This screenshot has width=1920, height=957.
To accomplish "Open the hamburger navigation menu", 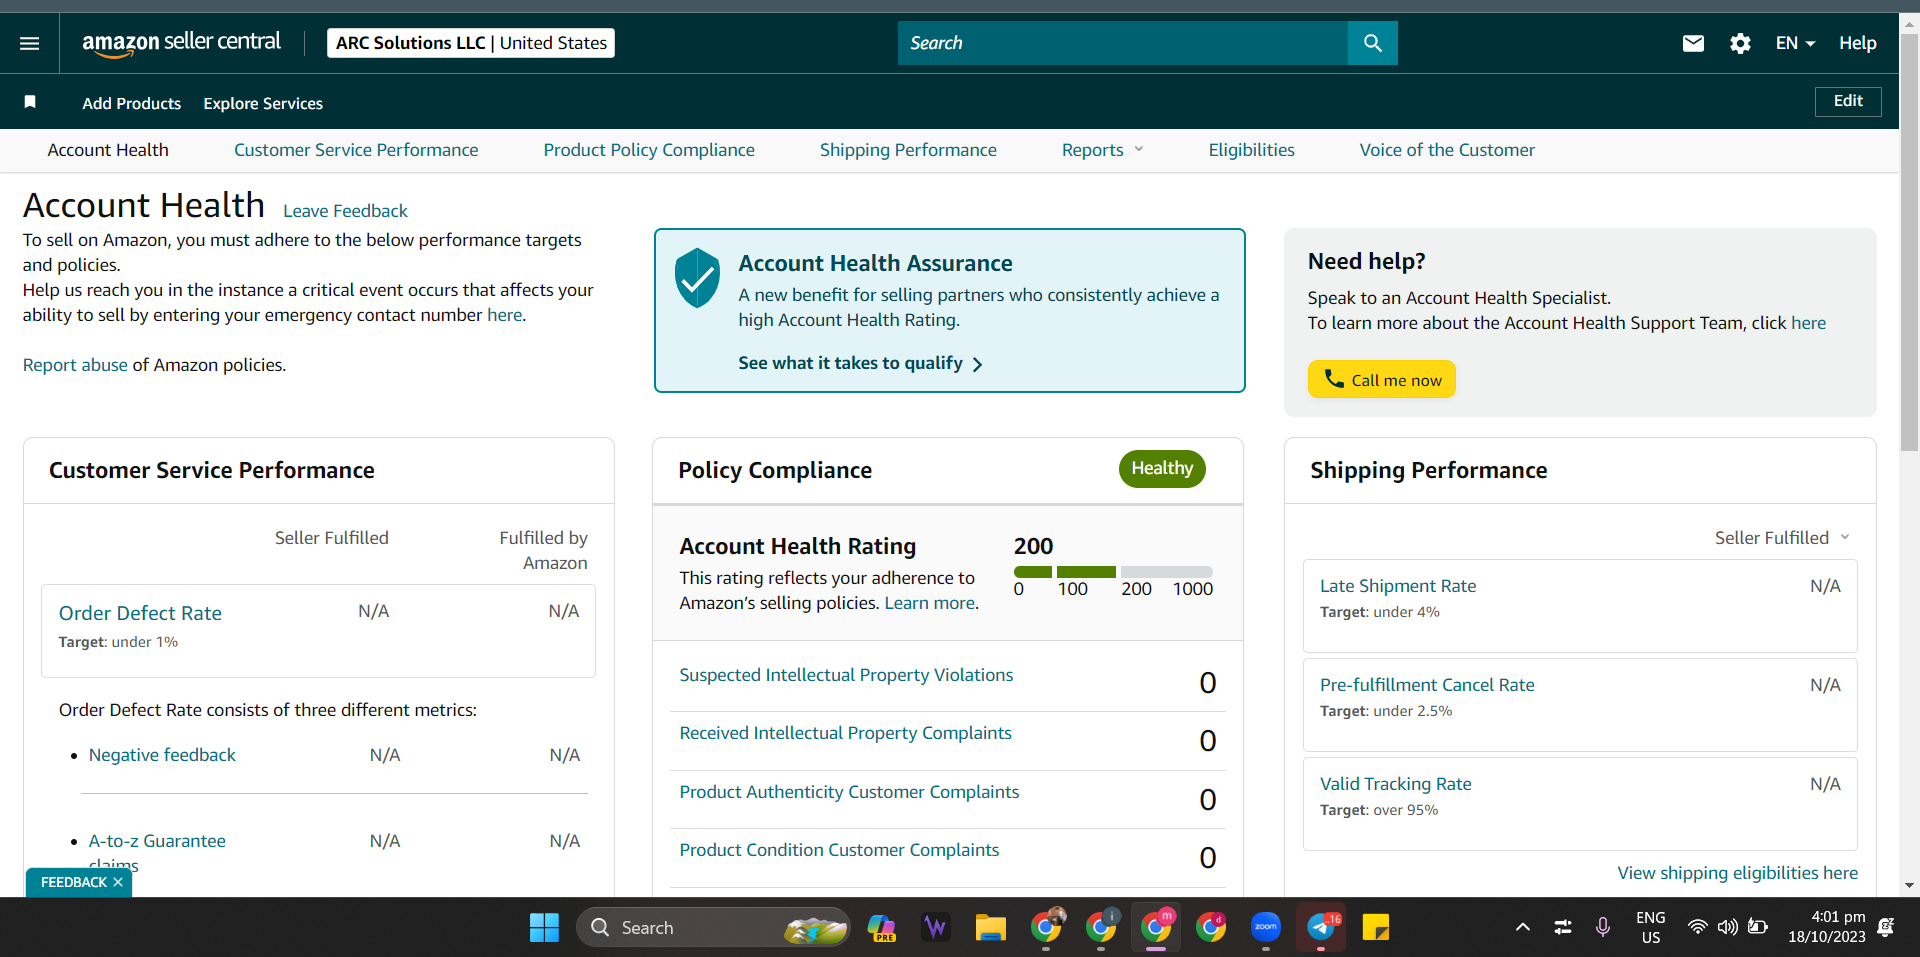I will point(29,43).
